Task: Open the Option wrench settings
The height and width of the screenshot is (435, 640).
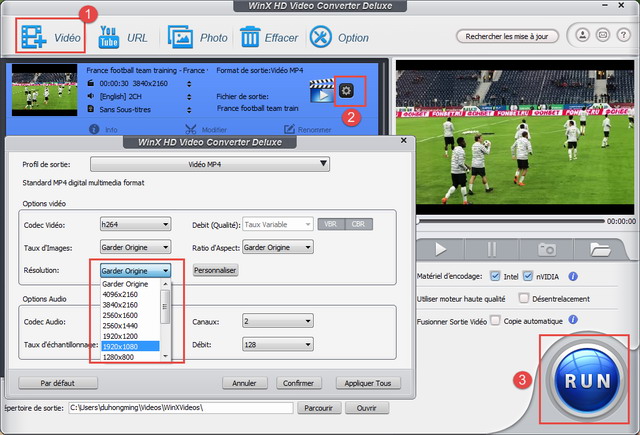Action: point(321,37)
